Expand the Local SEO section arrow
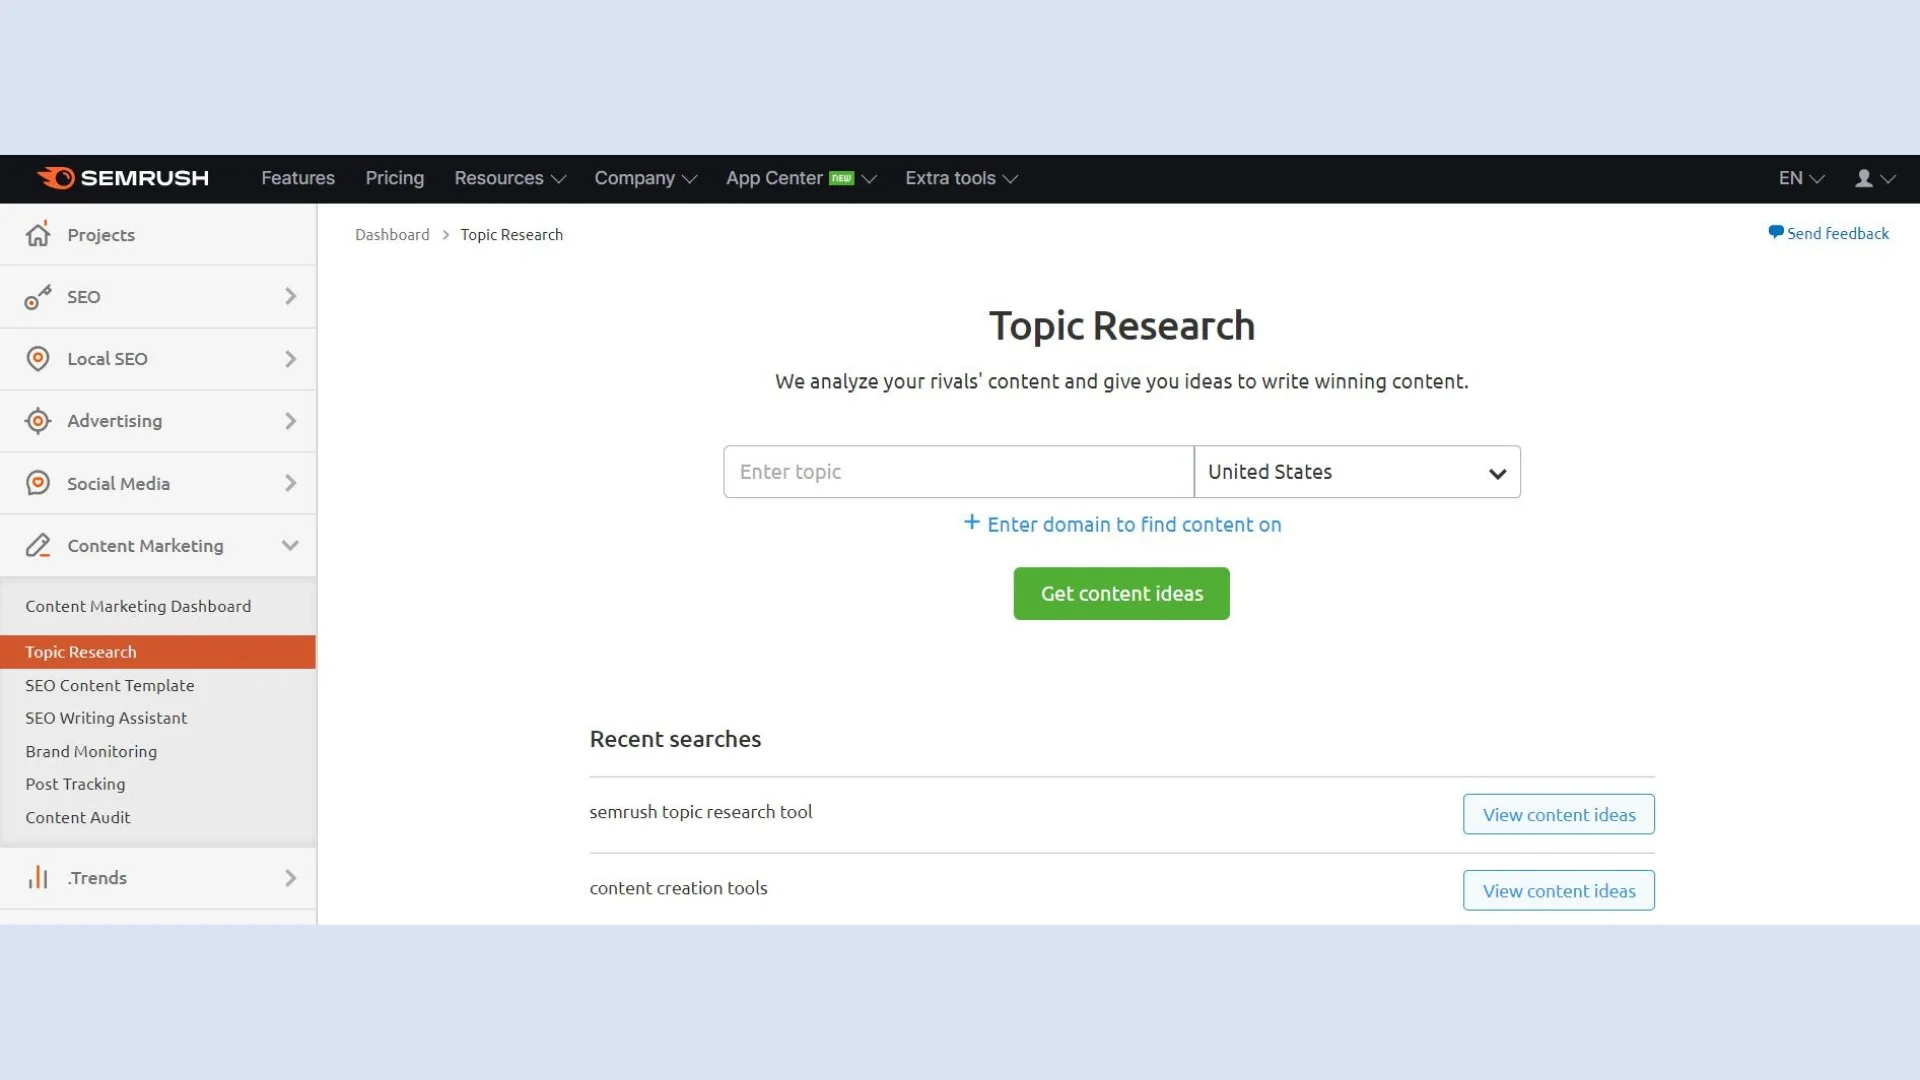 [290, 358]
